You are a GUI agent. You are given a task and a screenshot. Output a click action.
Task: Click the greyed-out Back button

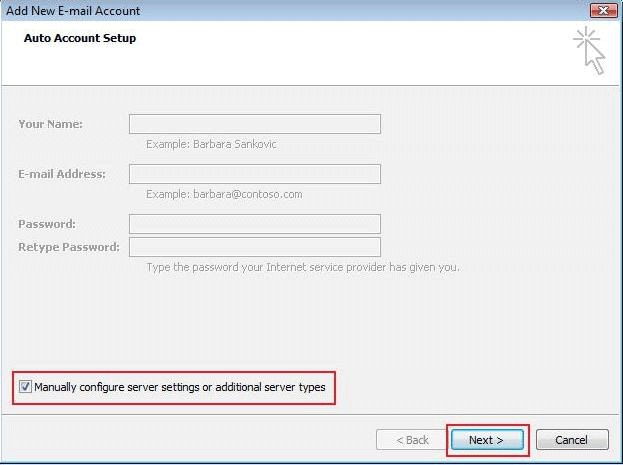point(410,440)
